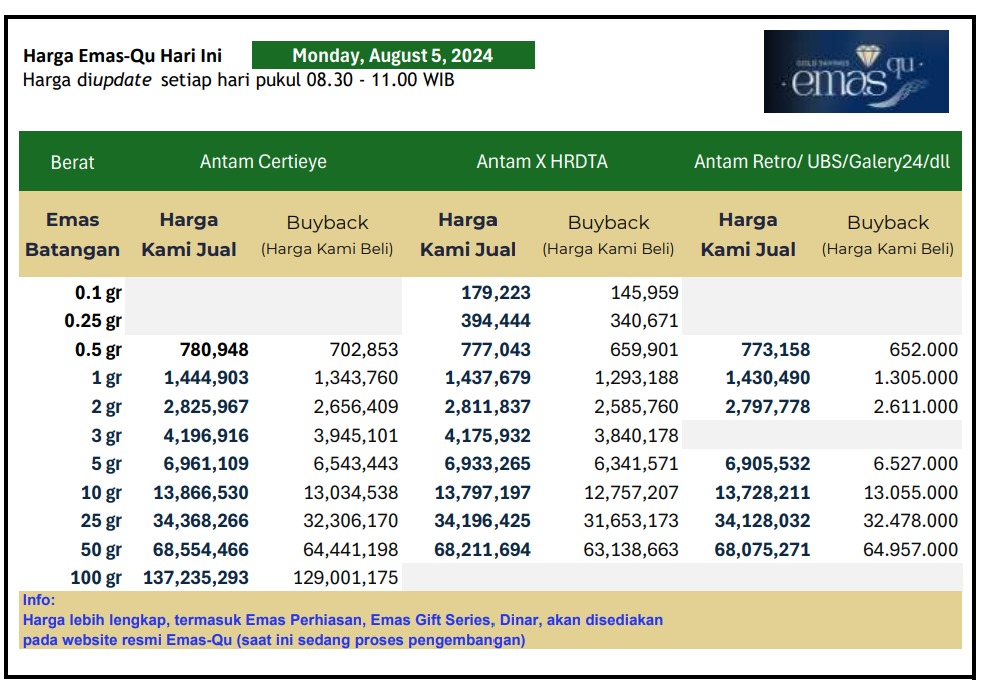Screen dimensions: 984x682
Task: Select the 0.1 gr row label
Action: click(x=99, y=293)
